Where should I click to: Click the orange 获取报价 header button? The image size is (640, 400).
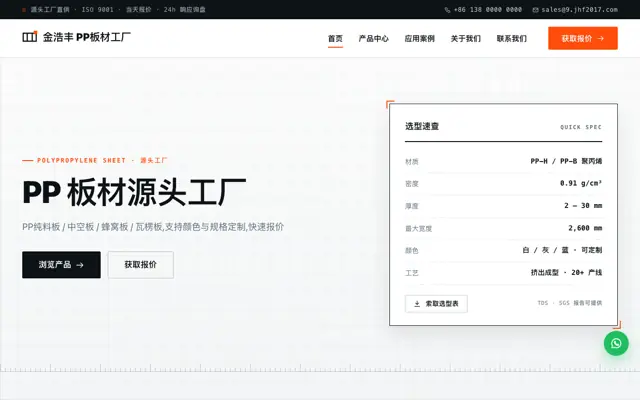pos(582,38)
